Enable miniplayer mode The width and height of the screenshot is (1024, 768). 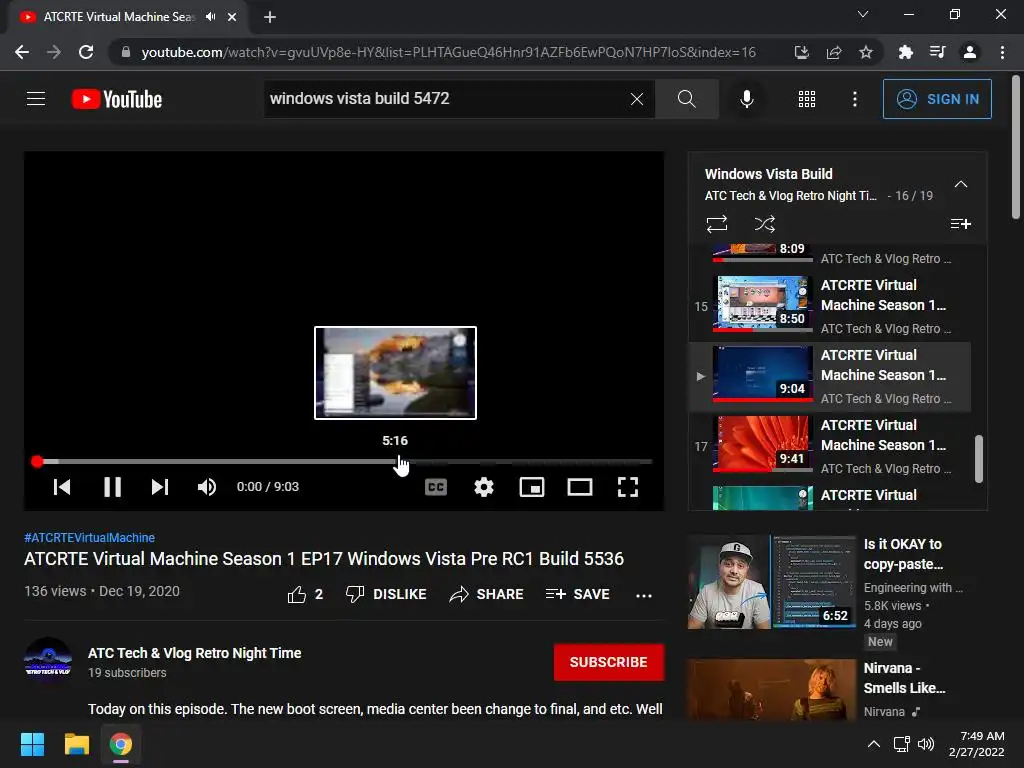532,487
